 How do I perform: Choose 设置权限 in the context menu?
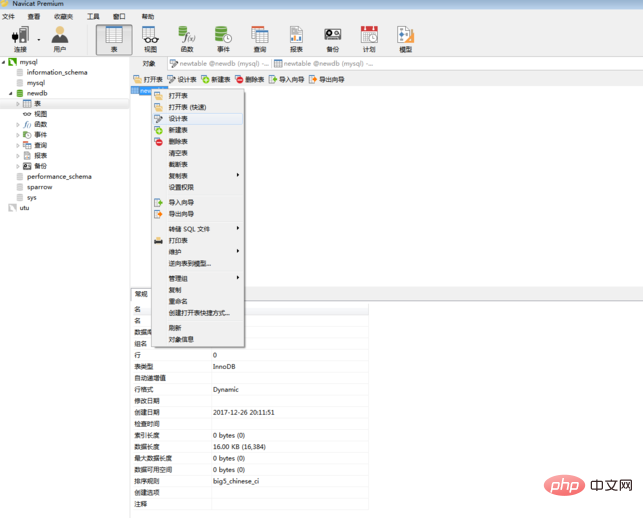click(198, 187)
